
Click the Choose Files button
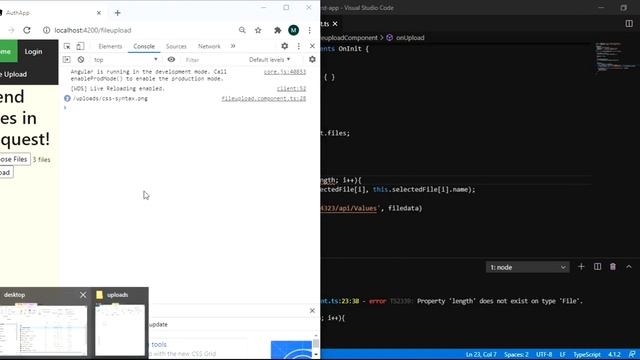click(15, 159)
